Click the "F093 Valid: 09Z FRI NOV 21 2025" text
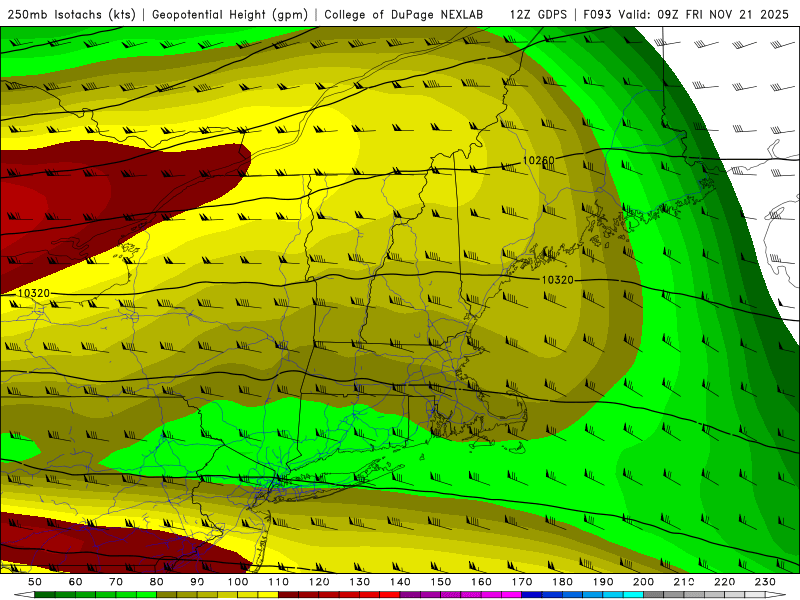800x600 pixels. [x=686, y=14]
